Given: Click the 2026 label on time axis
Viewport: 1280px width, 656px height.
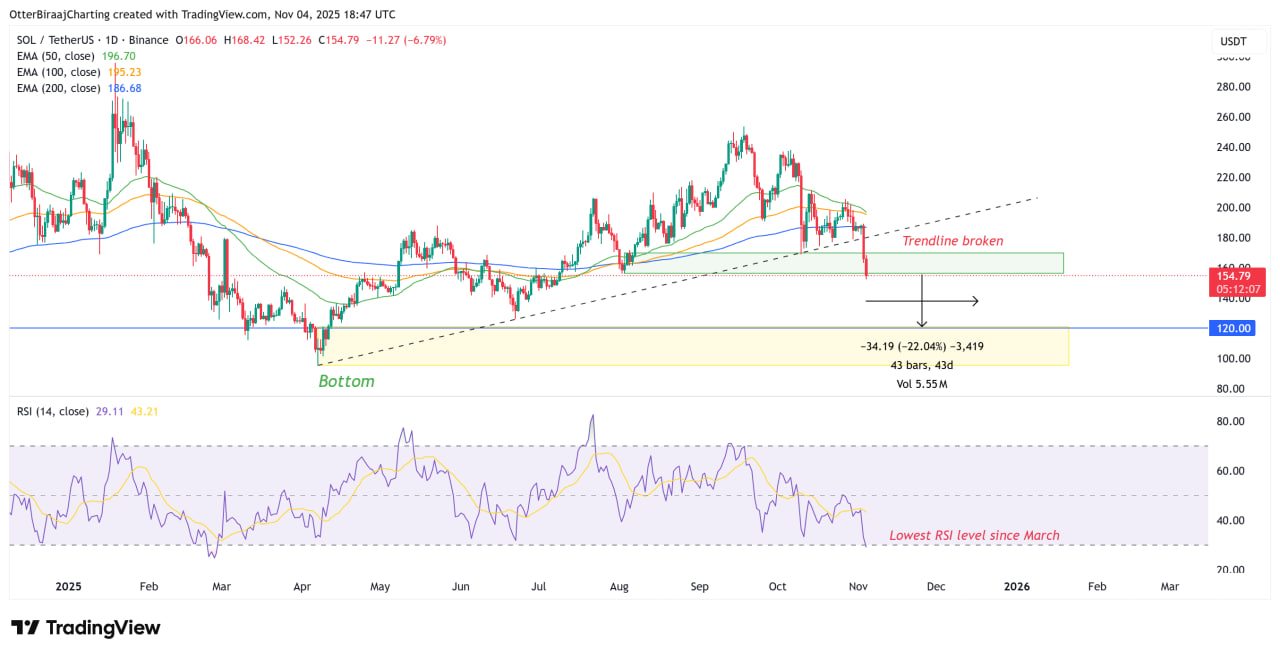Looking at the screenshot, I should 1016,586.
